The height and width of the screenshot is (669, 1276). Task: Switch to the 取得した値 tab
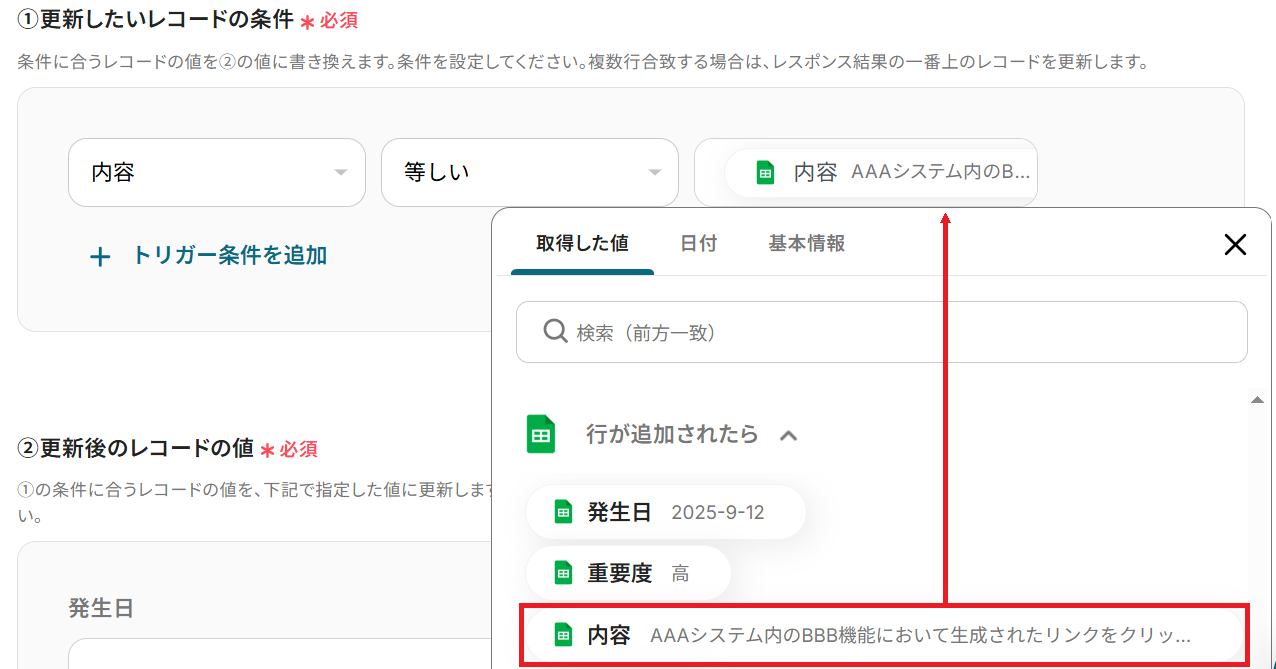click(582, 243)
